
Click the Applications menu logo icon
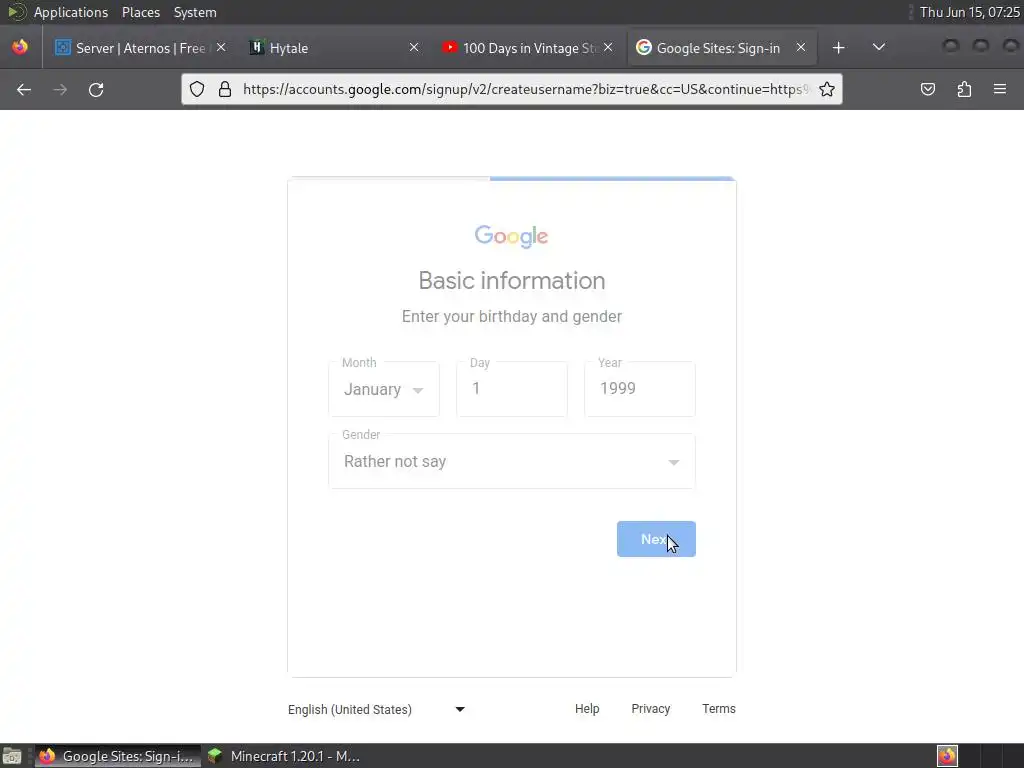[16, 12]
